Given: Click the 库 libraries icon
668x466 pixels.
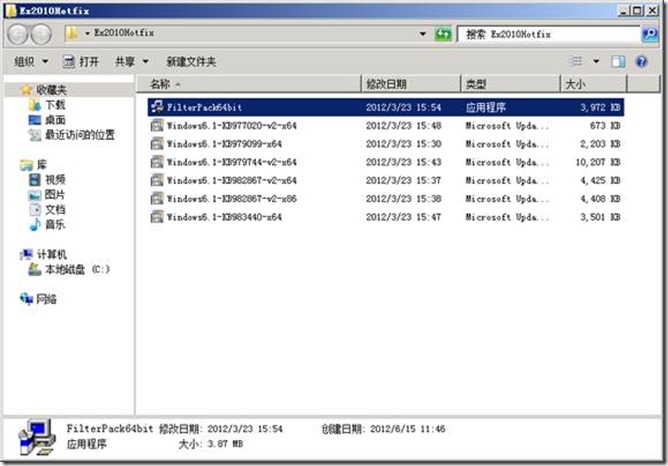Looking at the screenshot, I should (26, 164).
